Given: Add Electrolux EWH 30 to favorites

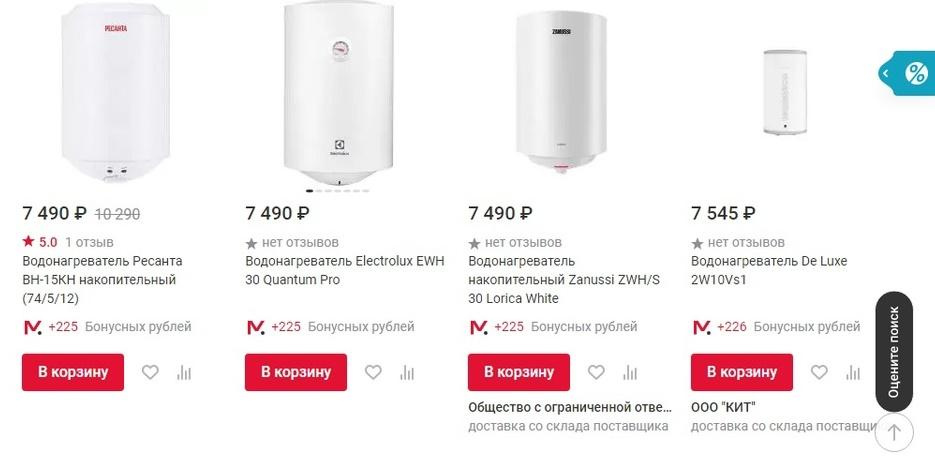Looking at the screenshot, I should click(373, 372).
